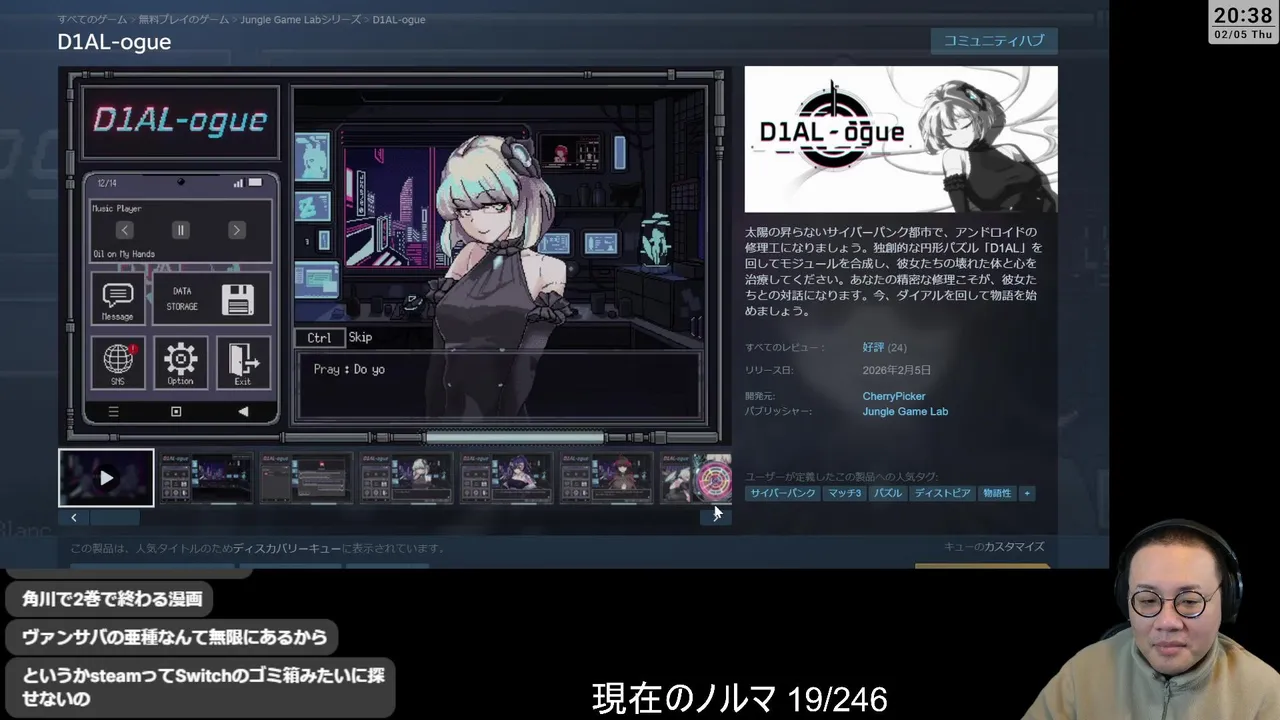This screenshot has height=720, width=1280.
Task: Open Jungle Game Labシリーズ breadcrumb
Action: tap(301, 20)
